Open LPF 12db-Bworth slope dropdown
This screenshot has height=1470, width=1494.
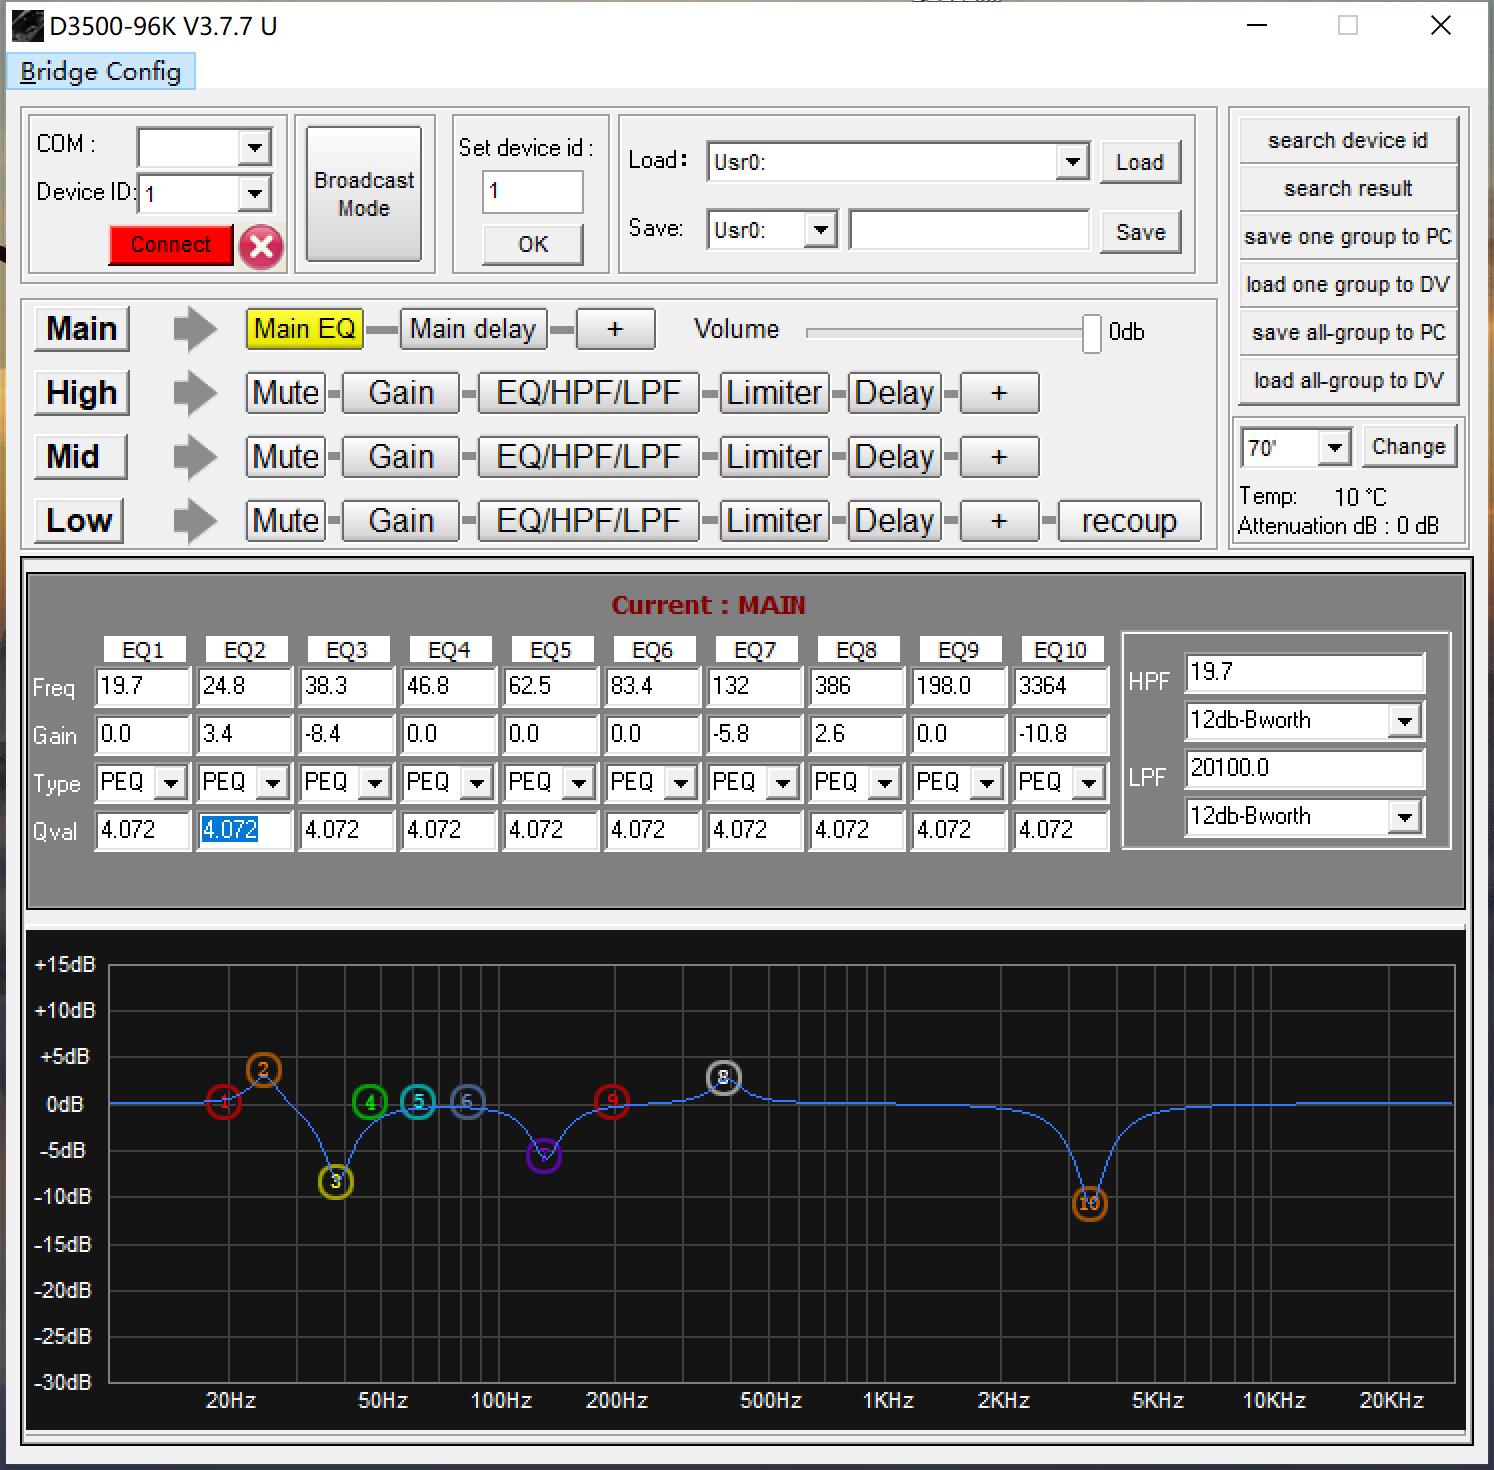[x=1405, y=816]
